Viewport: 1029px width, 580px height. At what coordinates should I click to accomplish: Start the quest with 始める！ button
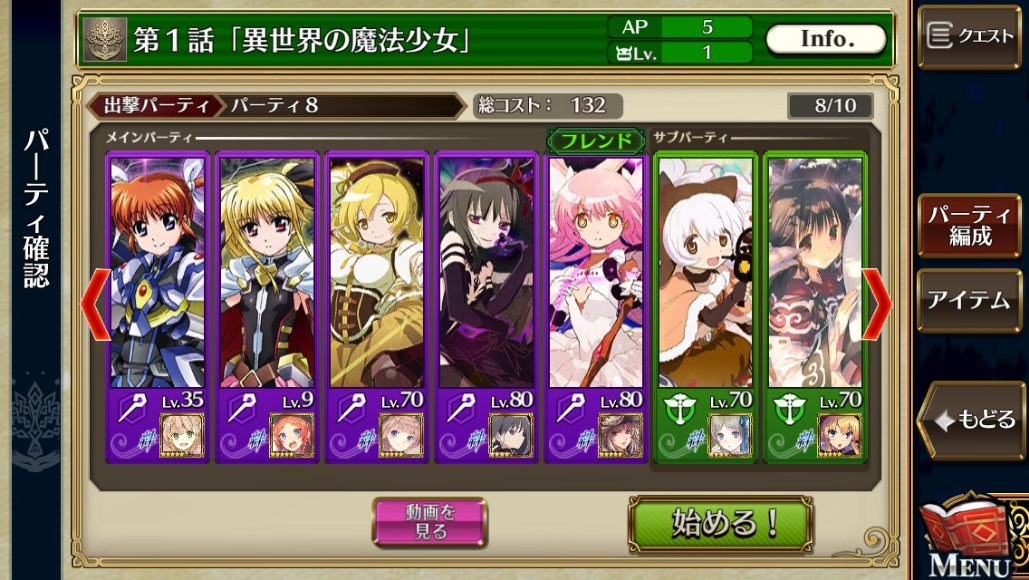[721, 523]
